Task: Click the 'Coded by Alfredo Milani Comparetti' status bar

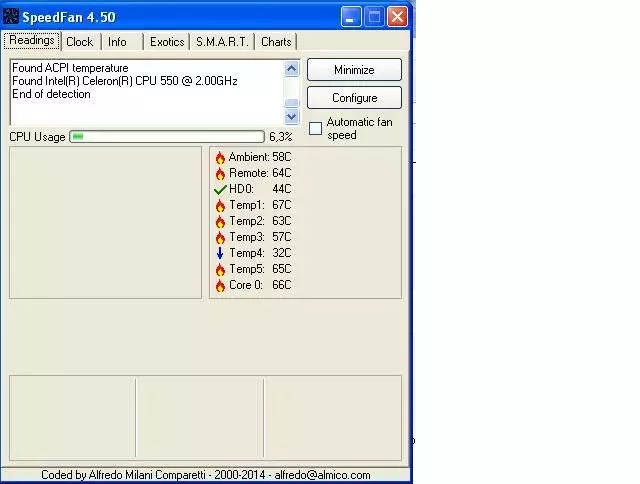Action: coord(206,475)
